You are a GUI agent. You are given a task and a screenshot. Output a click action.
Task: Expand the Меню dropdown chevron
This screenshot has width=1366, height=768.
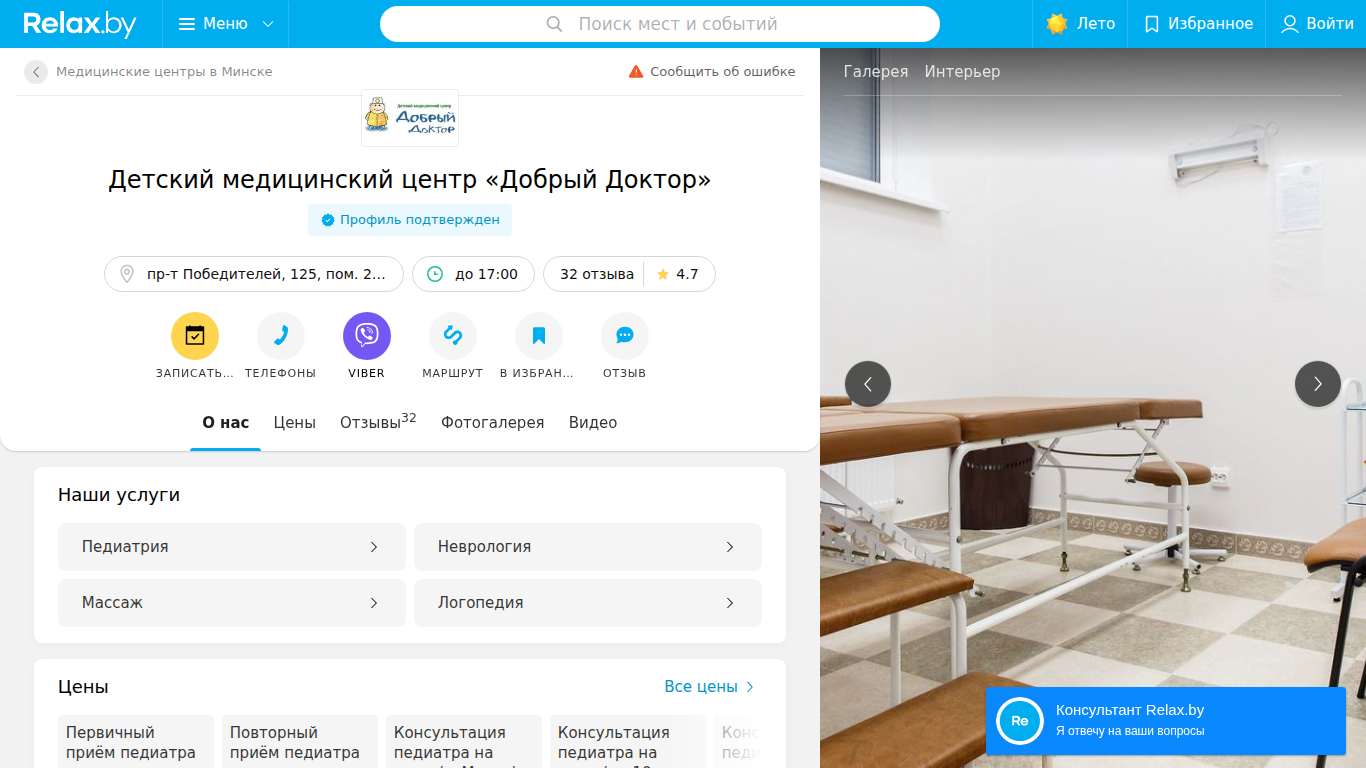pos(267,24)
